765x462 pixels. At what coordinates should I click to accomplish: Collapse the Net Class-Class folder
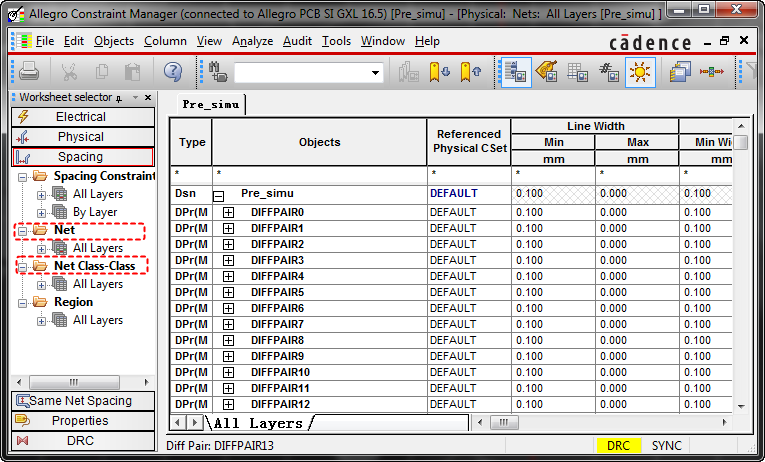(x=23, y=266)
